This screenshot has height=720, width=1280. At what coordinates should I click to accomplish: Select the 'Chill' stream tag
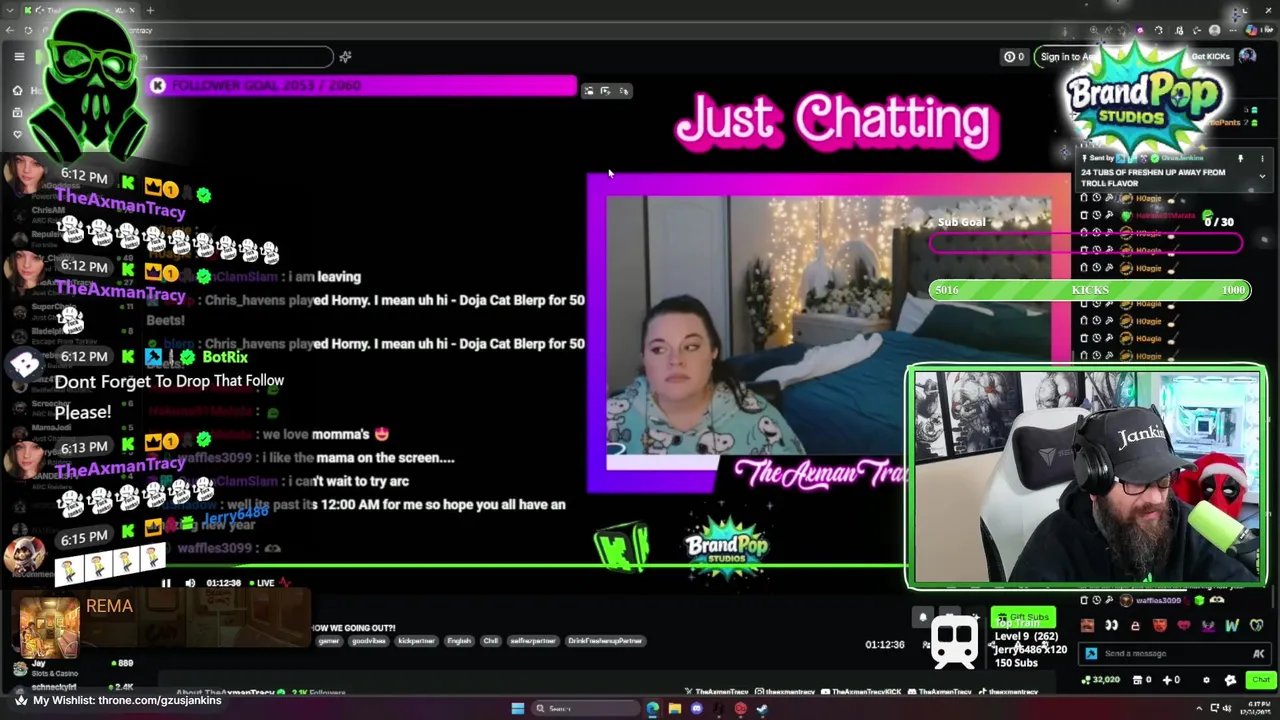click(x=490, y=641)
